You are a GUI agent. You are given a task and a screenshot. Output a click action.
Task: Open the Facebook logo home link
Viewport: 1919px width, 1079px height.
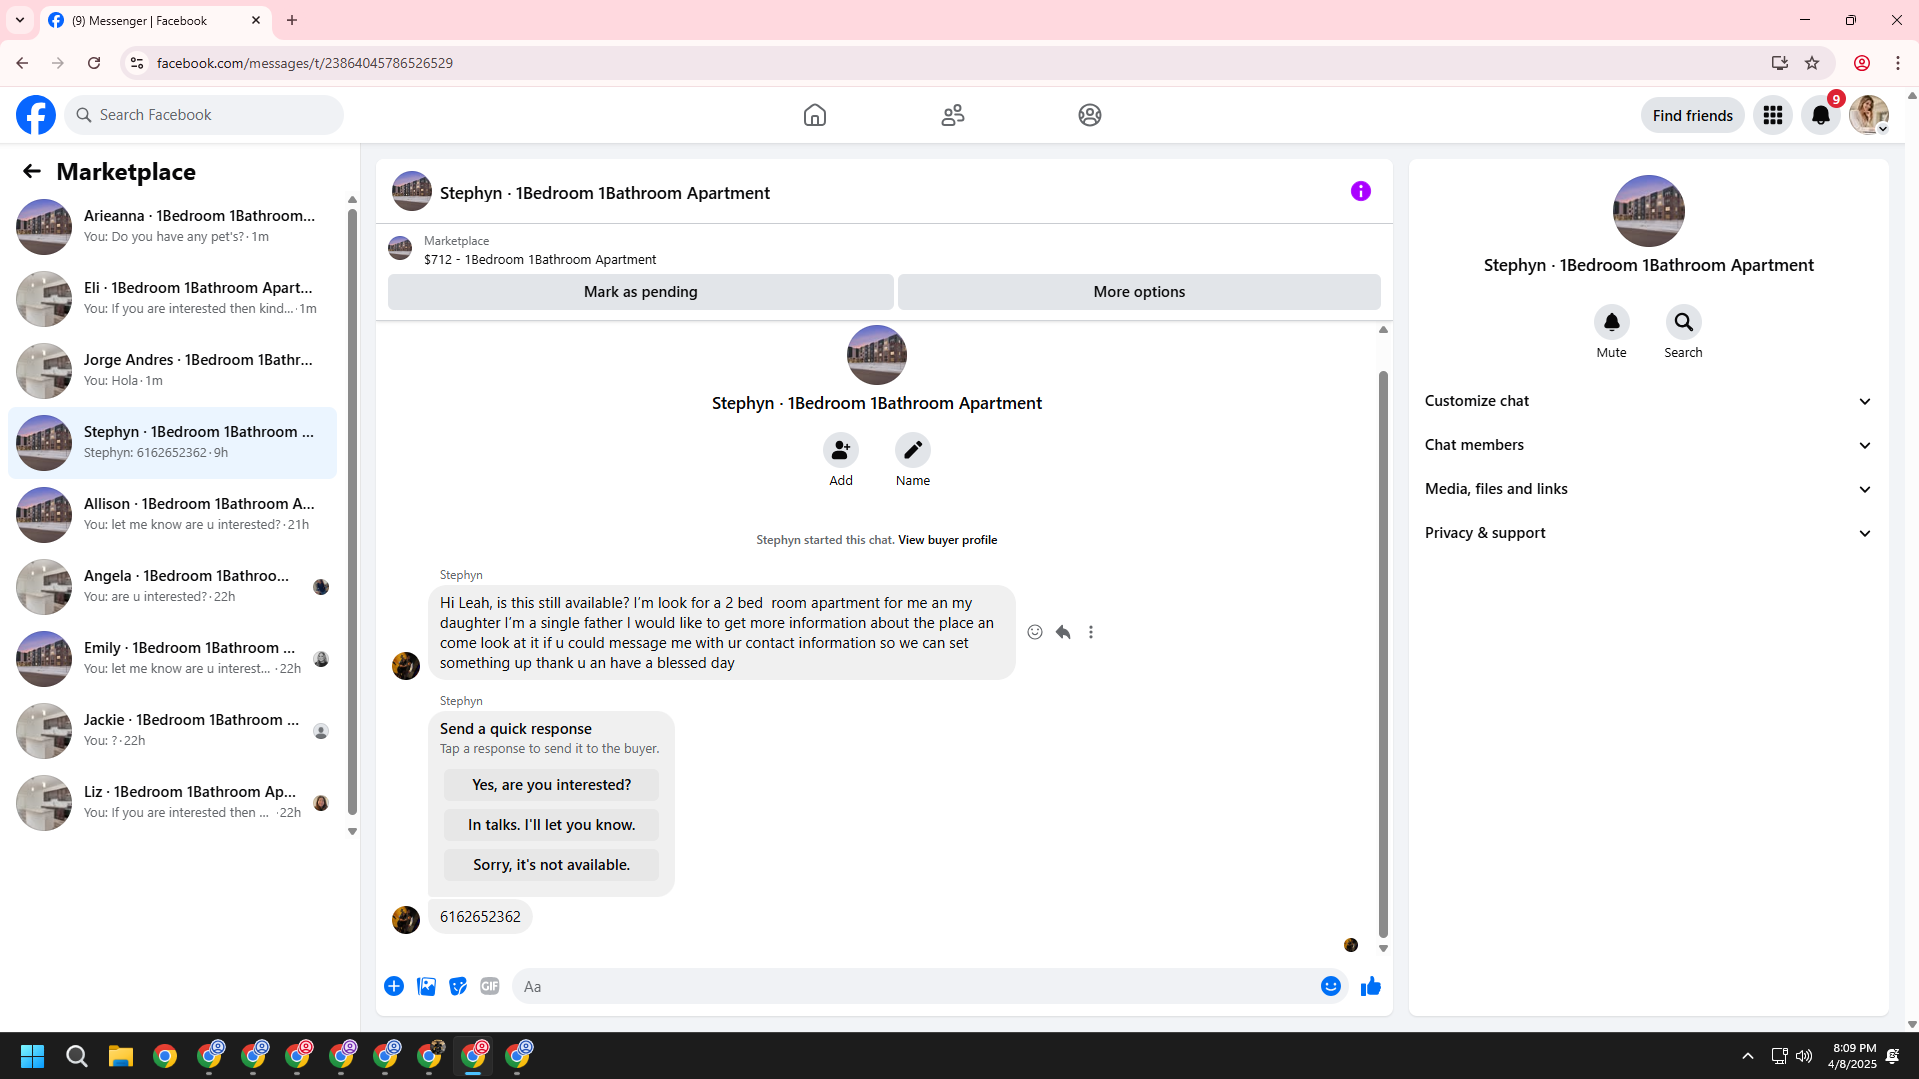[x=36, y=115]
